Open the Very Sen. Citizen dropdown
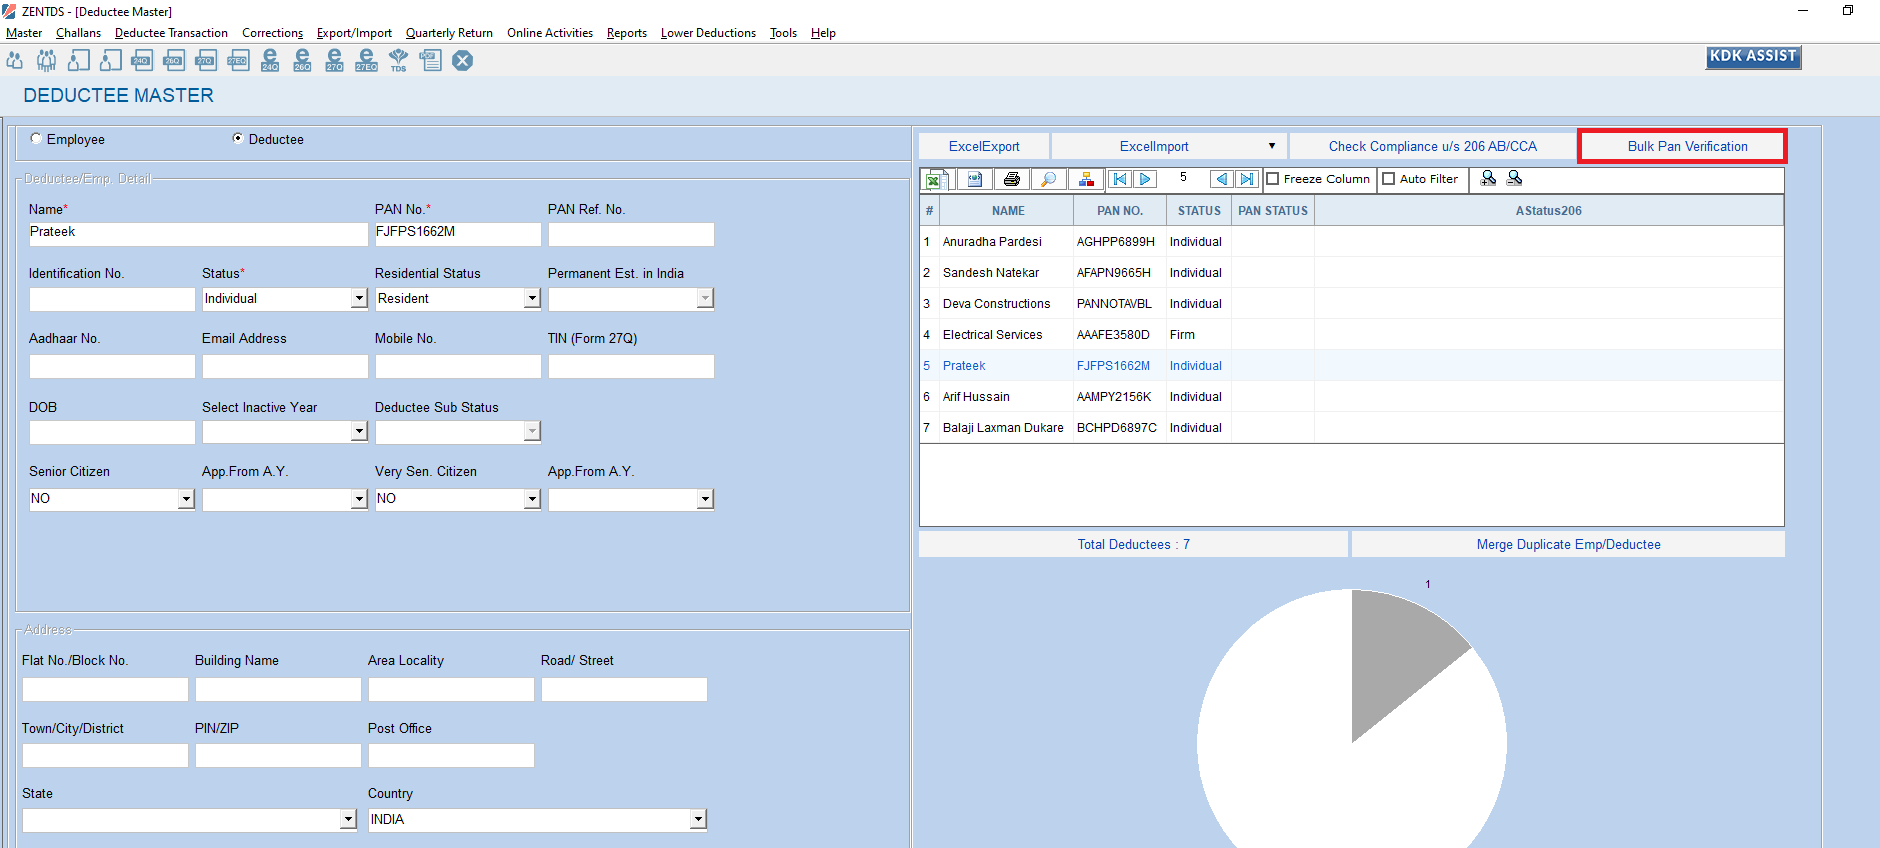Image resolution: width=1880 pixels, height=848 pixels. (x=532, y=499)
